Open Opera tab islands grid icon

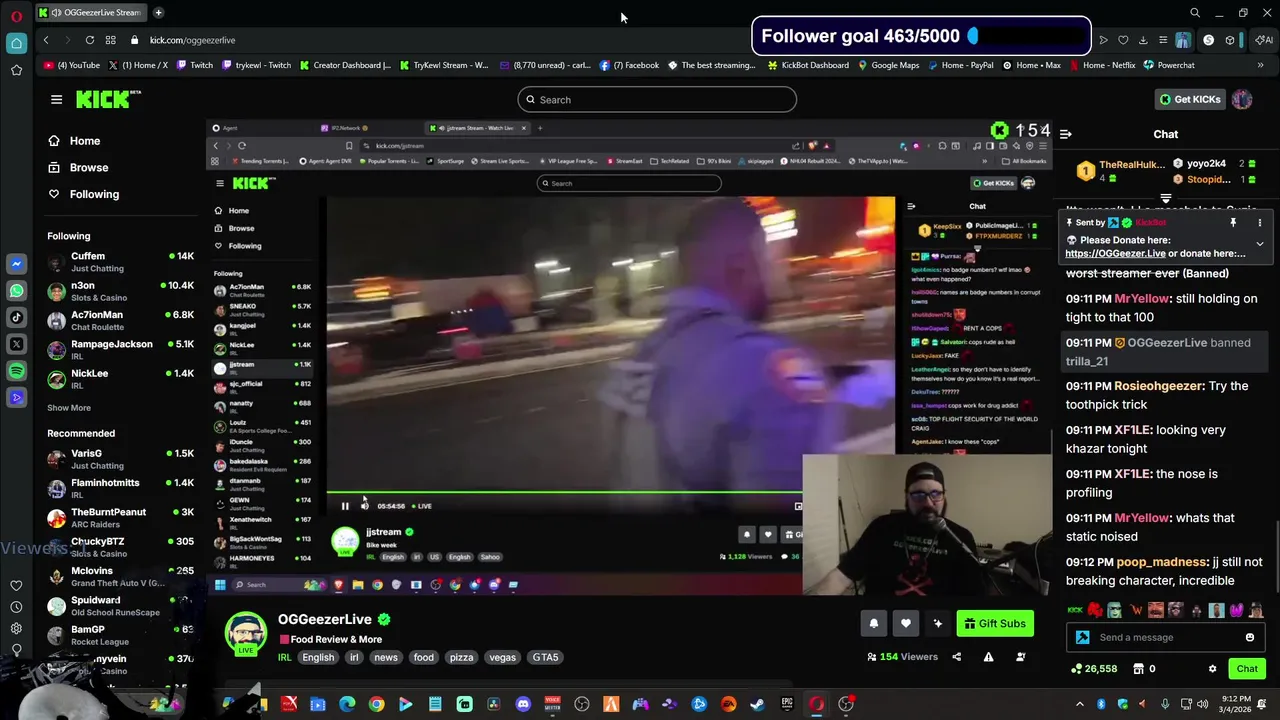(x=110, y=40)
